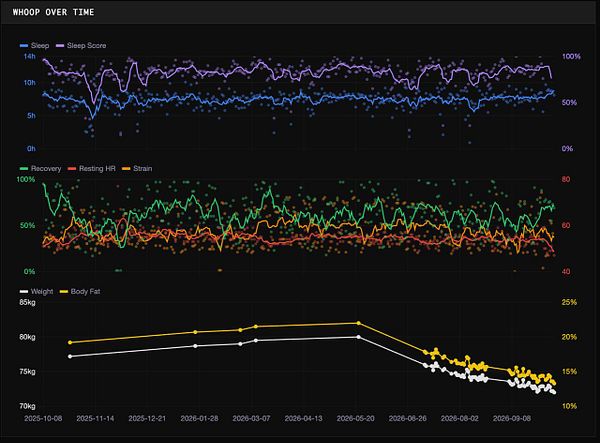The image size is (600, 443).
Task: Toggle the Strain legend entry
Action: coord(137,169)
